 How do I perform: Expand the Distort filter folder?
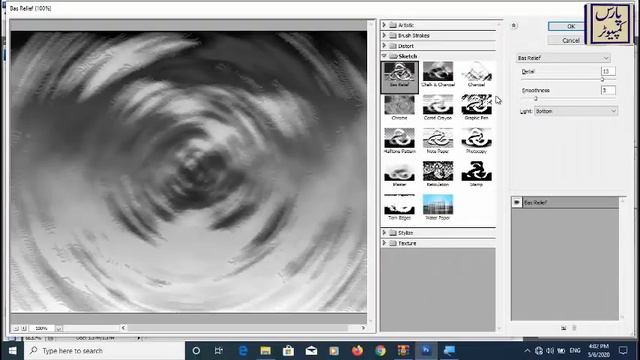point(384,46)
